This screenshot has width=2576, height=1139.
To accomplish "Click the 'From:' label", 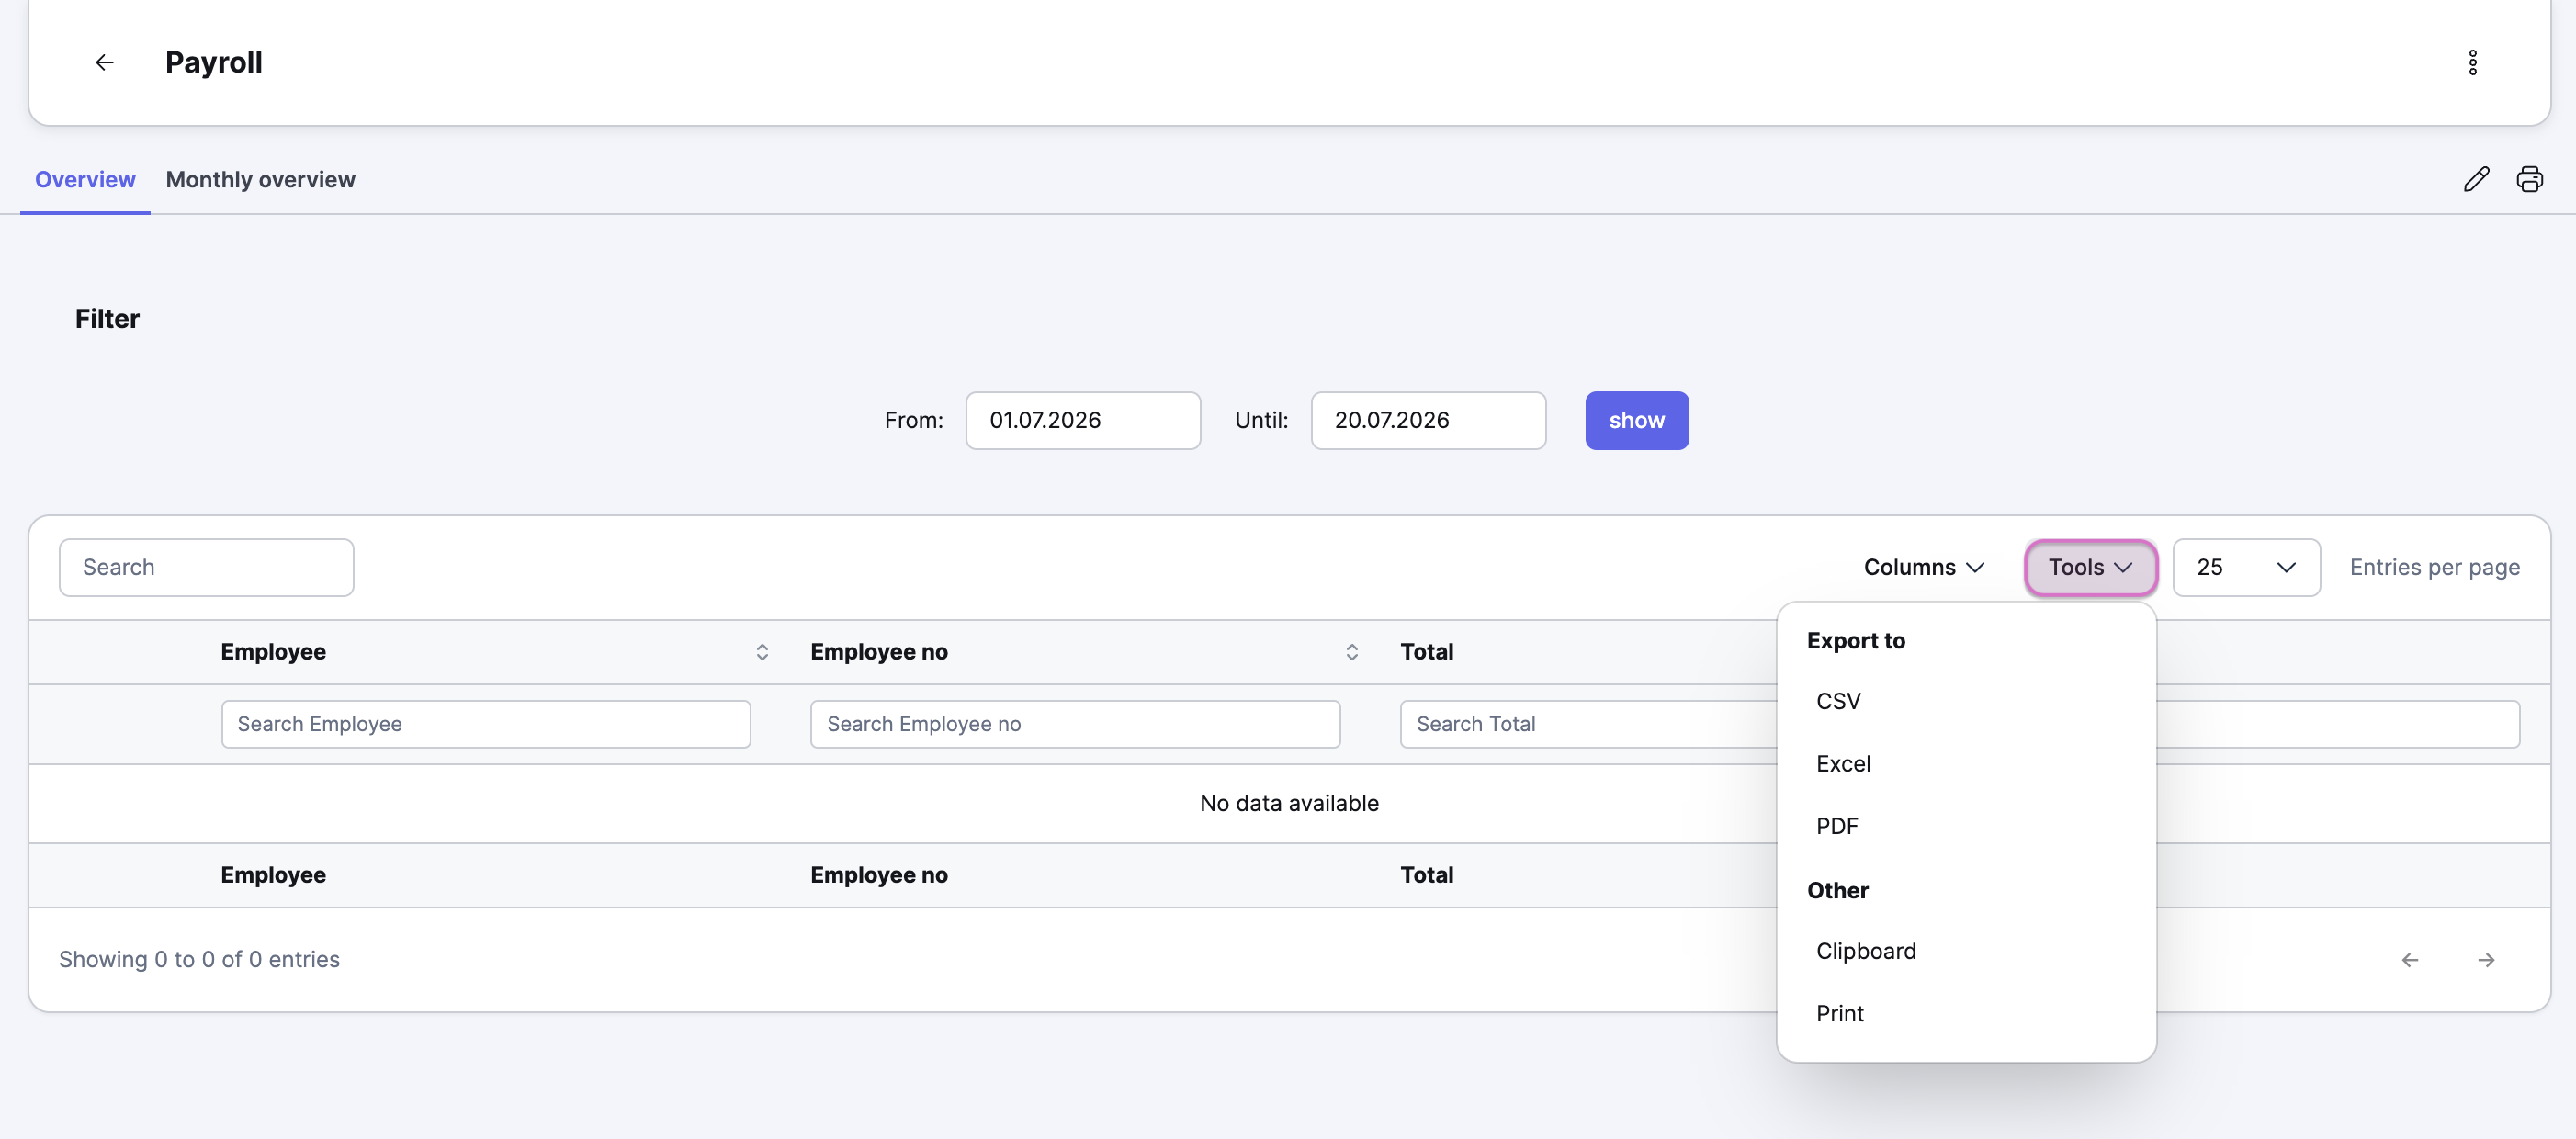I will point(913,420).
